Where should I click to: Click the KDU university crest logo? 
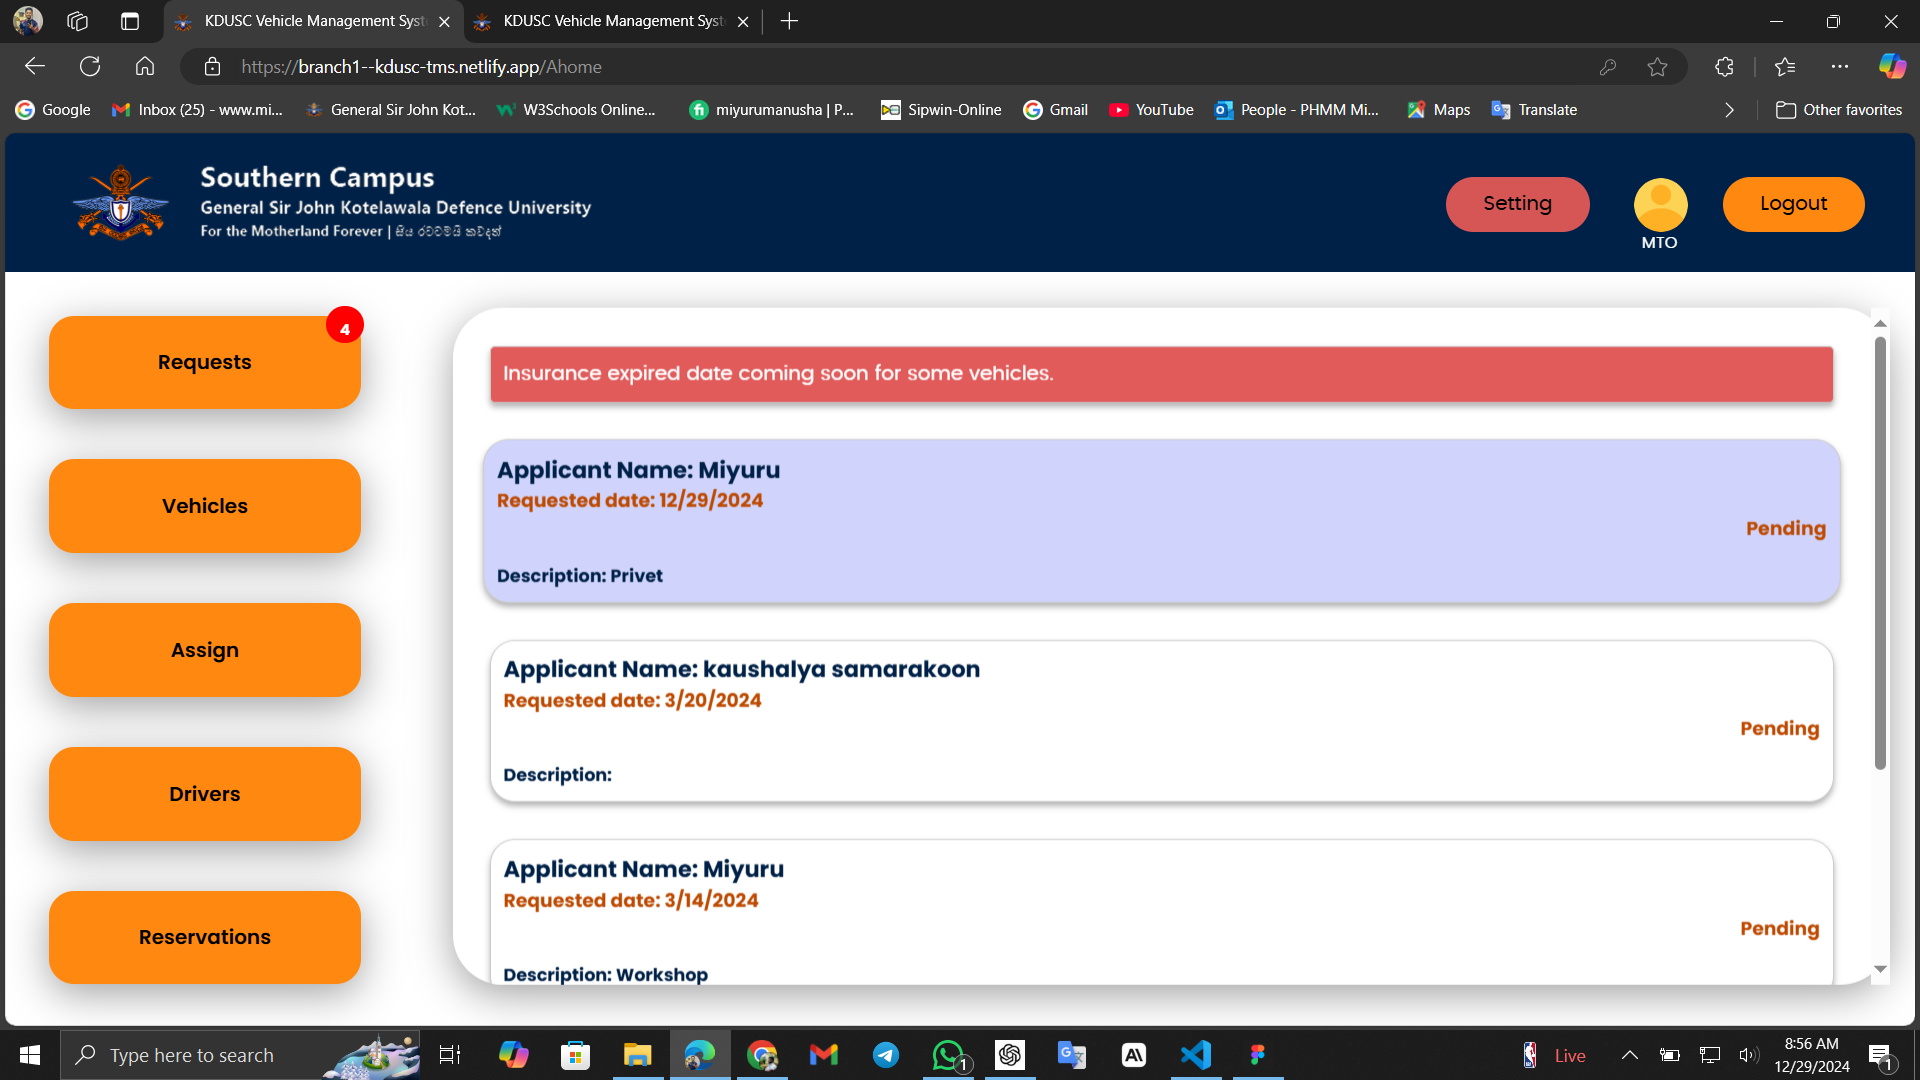pos(121,203)
